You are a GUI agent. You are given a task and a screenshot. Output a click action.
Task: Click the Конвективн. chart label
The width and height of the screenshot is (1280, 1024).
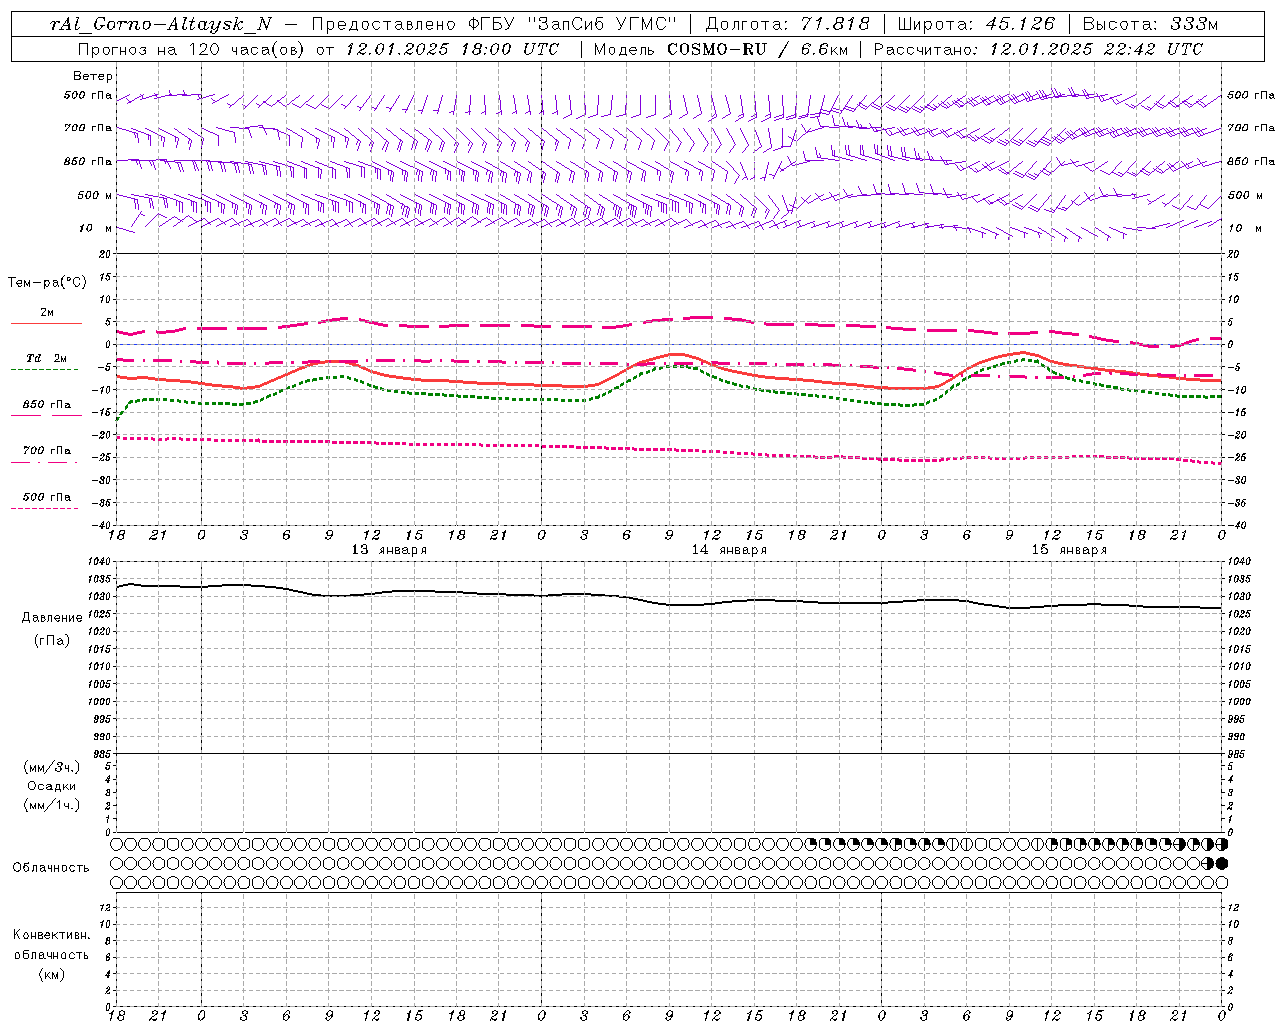coord(51,935)
